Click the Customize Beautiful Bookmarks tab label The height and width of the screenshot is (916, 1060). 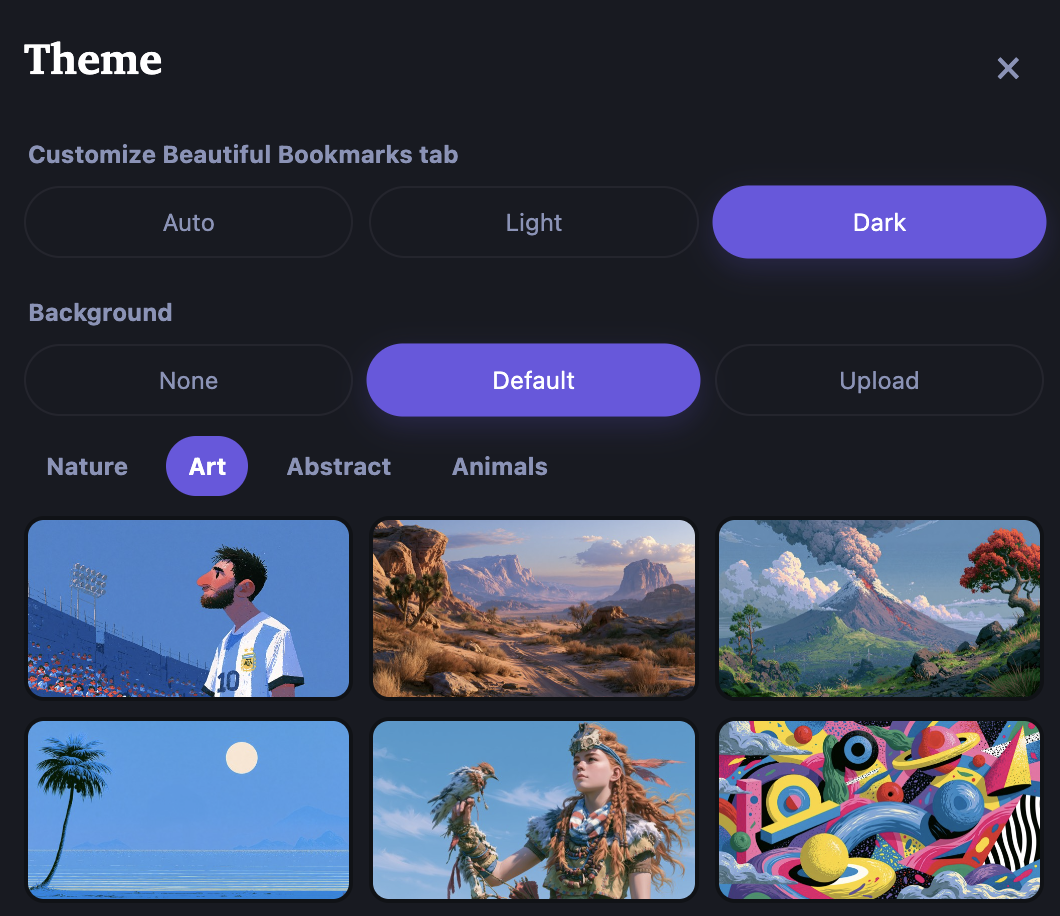[x=243, y=155]
